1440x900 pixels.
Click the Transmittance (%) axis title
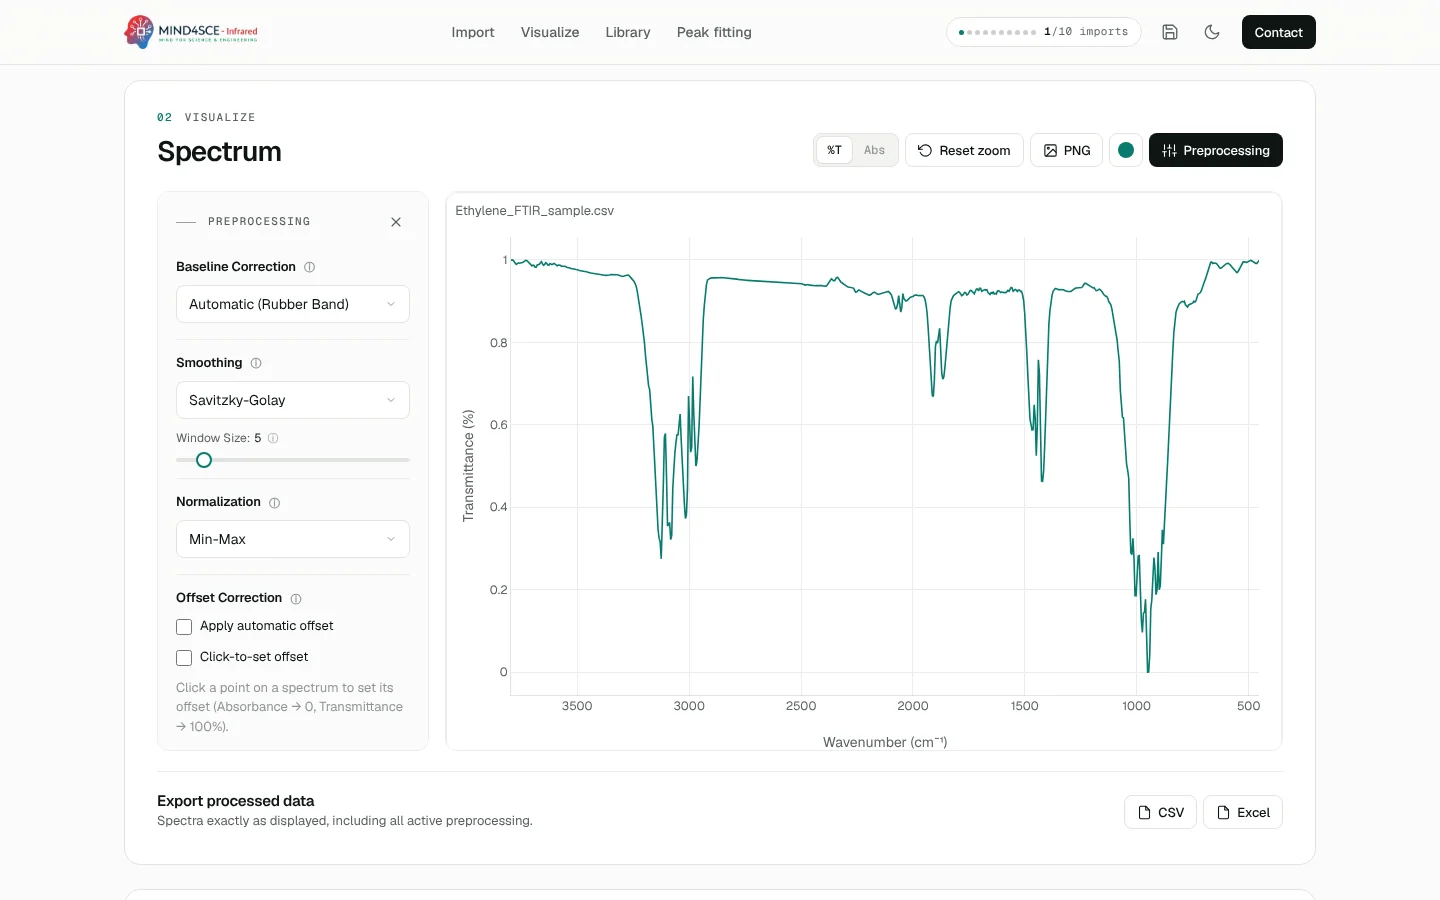(468, 466)
